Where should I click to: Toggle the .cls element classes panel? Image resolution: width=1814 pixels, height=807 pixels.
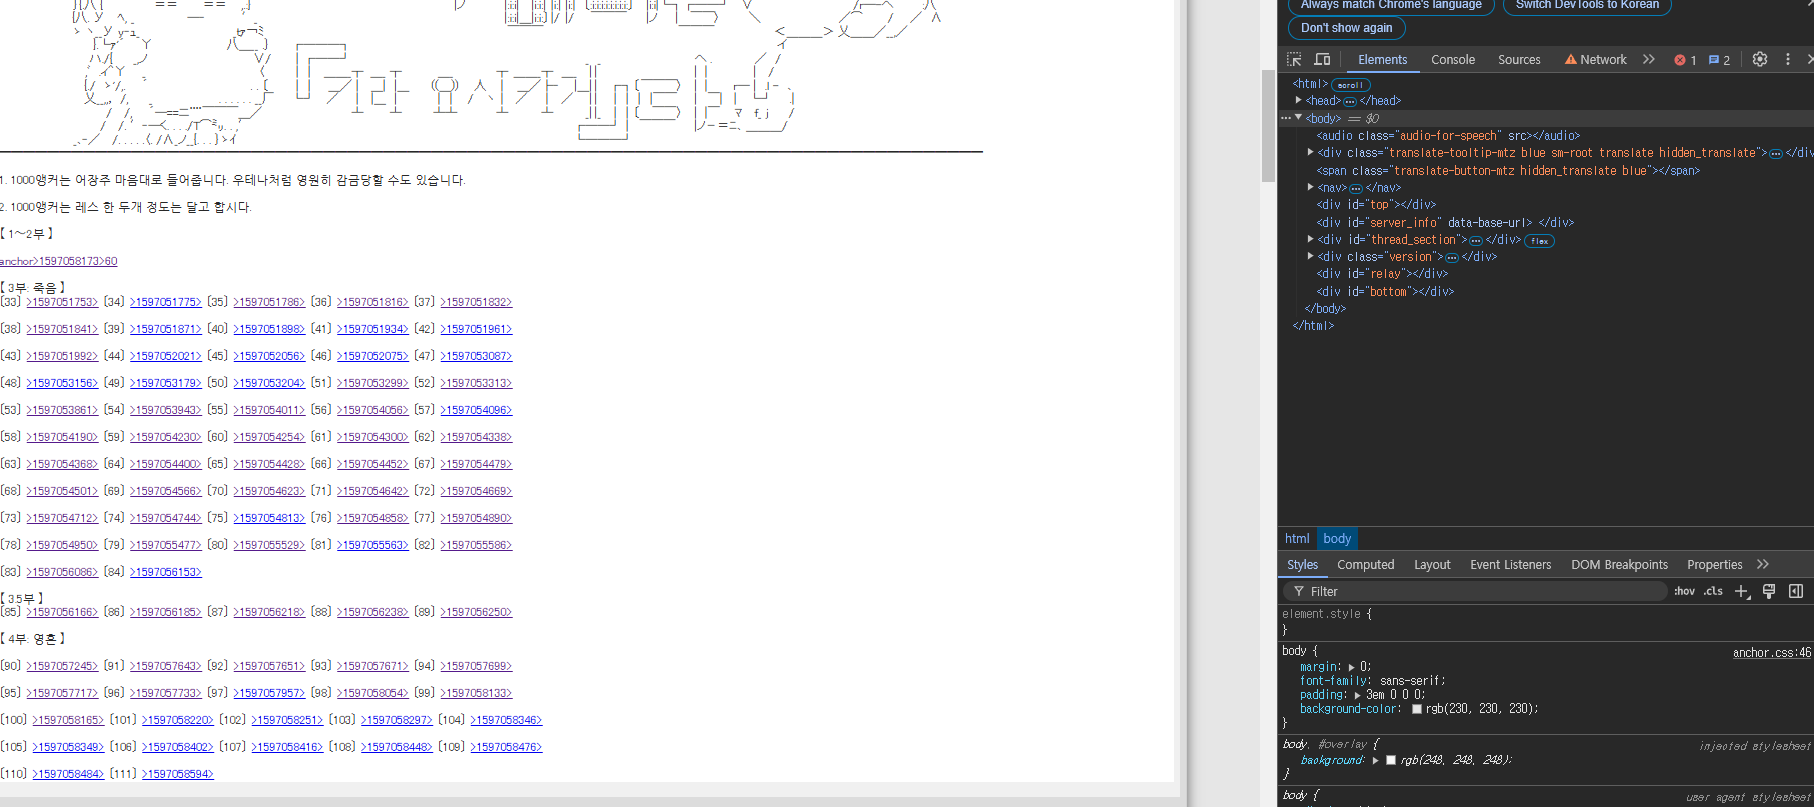tap(1713, 592)
